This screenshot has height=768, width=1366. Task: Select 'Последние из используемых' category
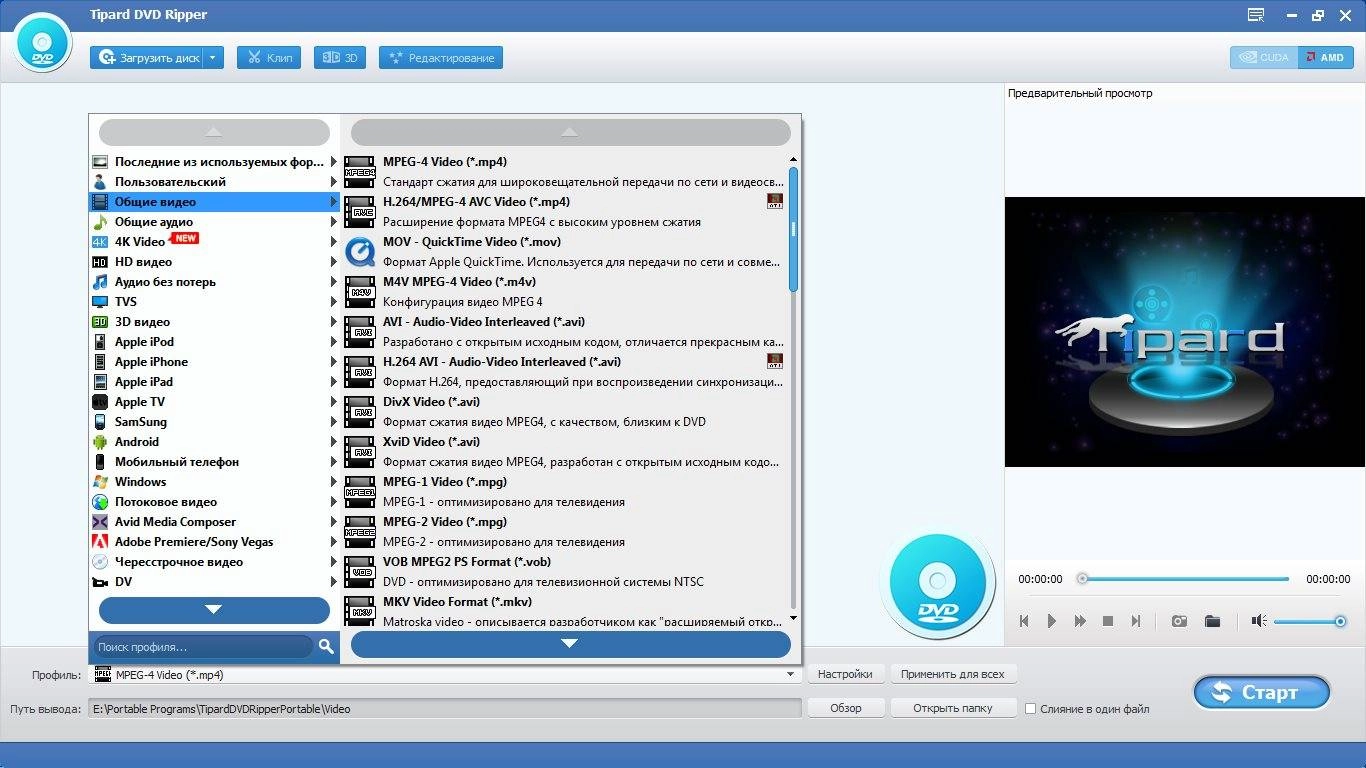[215, 162]
